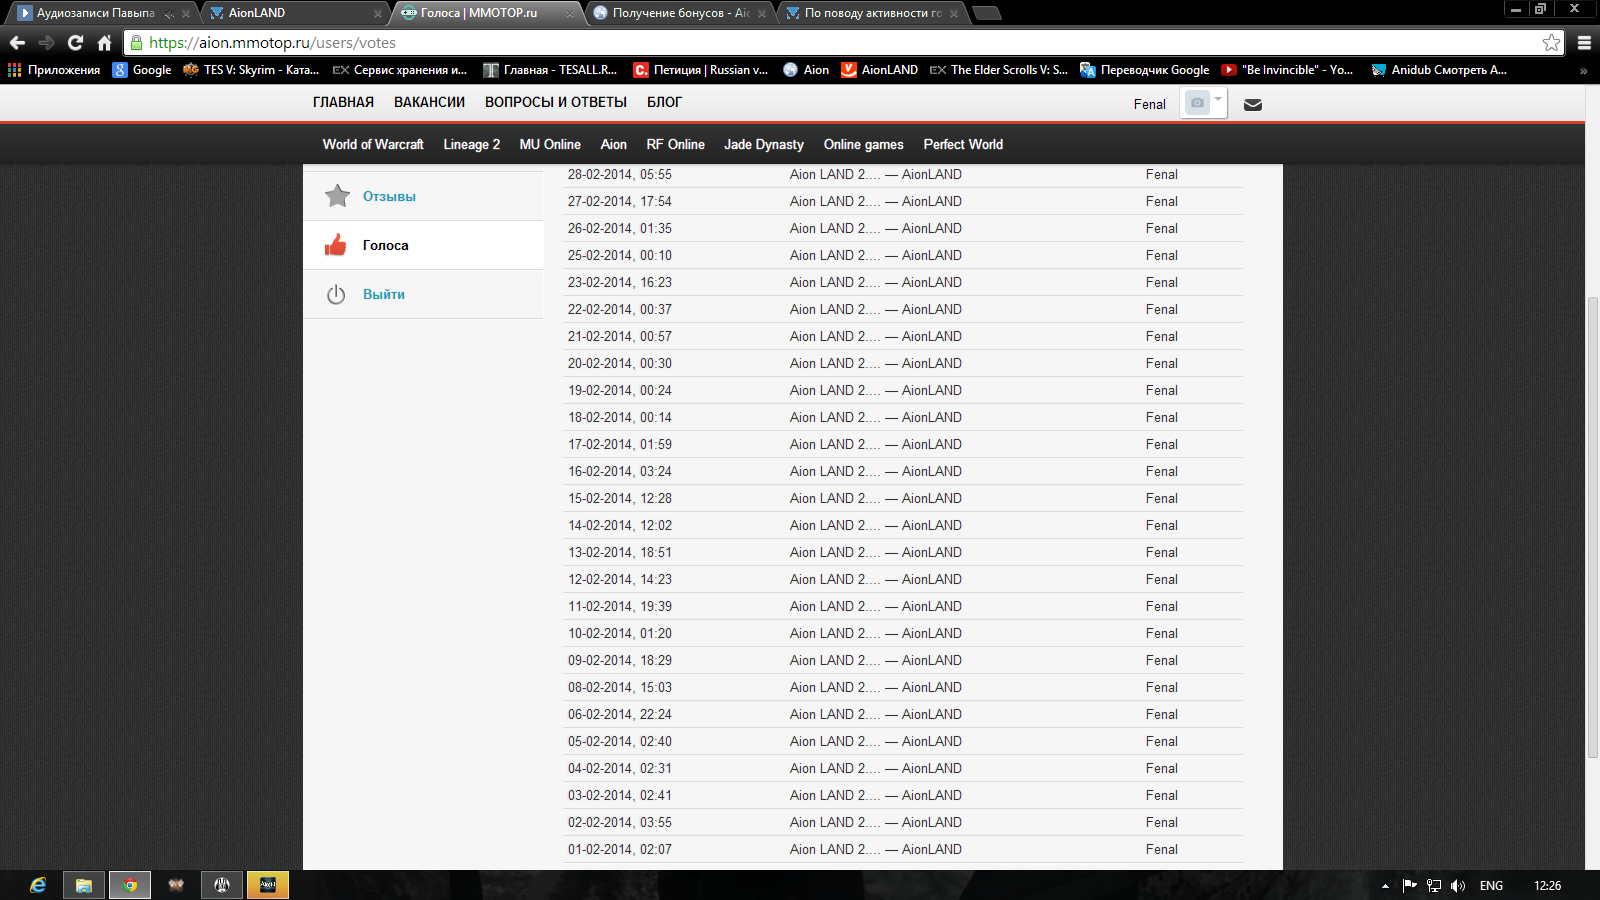Image resolution: width=1600 pixels, height=900 pixels.
Task: Switch to the По поводу активности tab
Action: (870, 13)
